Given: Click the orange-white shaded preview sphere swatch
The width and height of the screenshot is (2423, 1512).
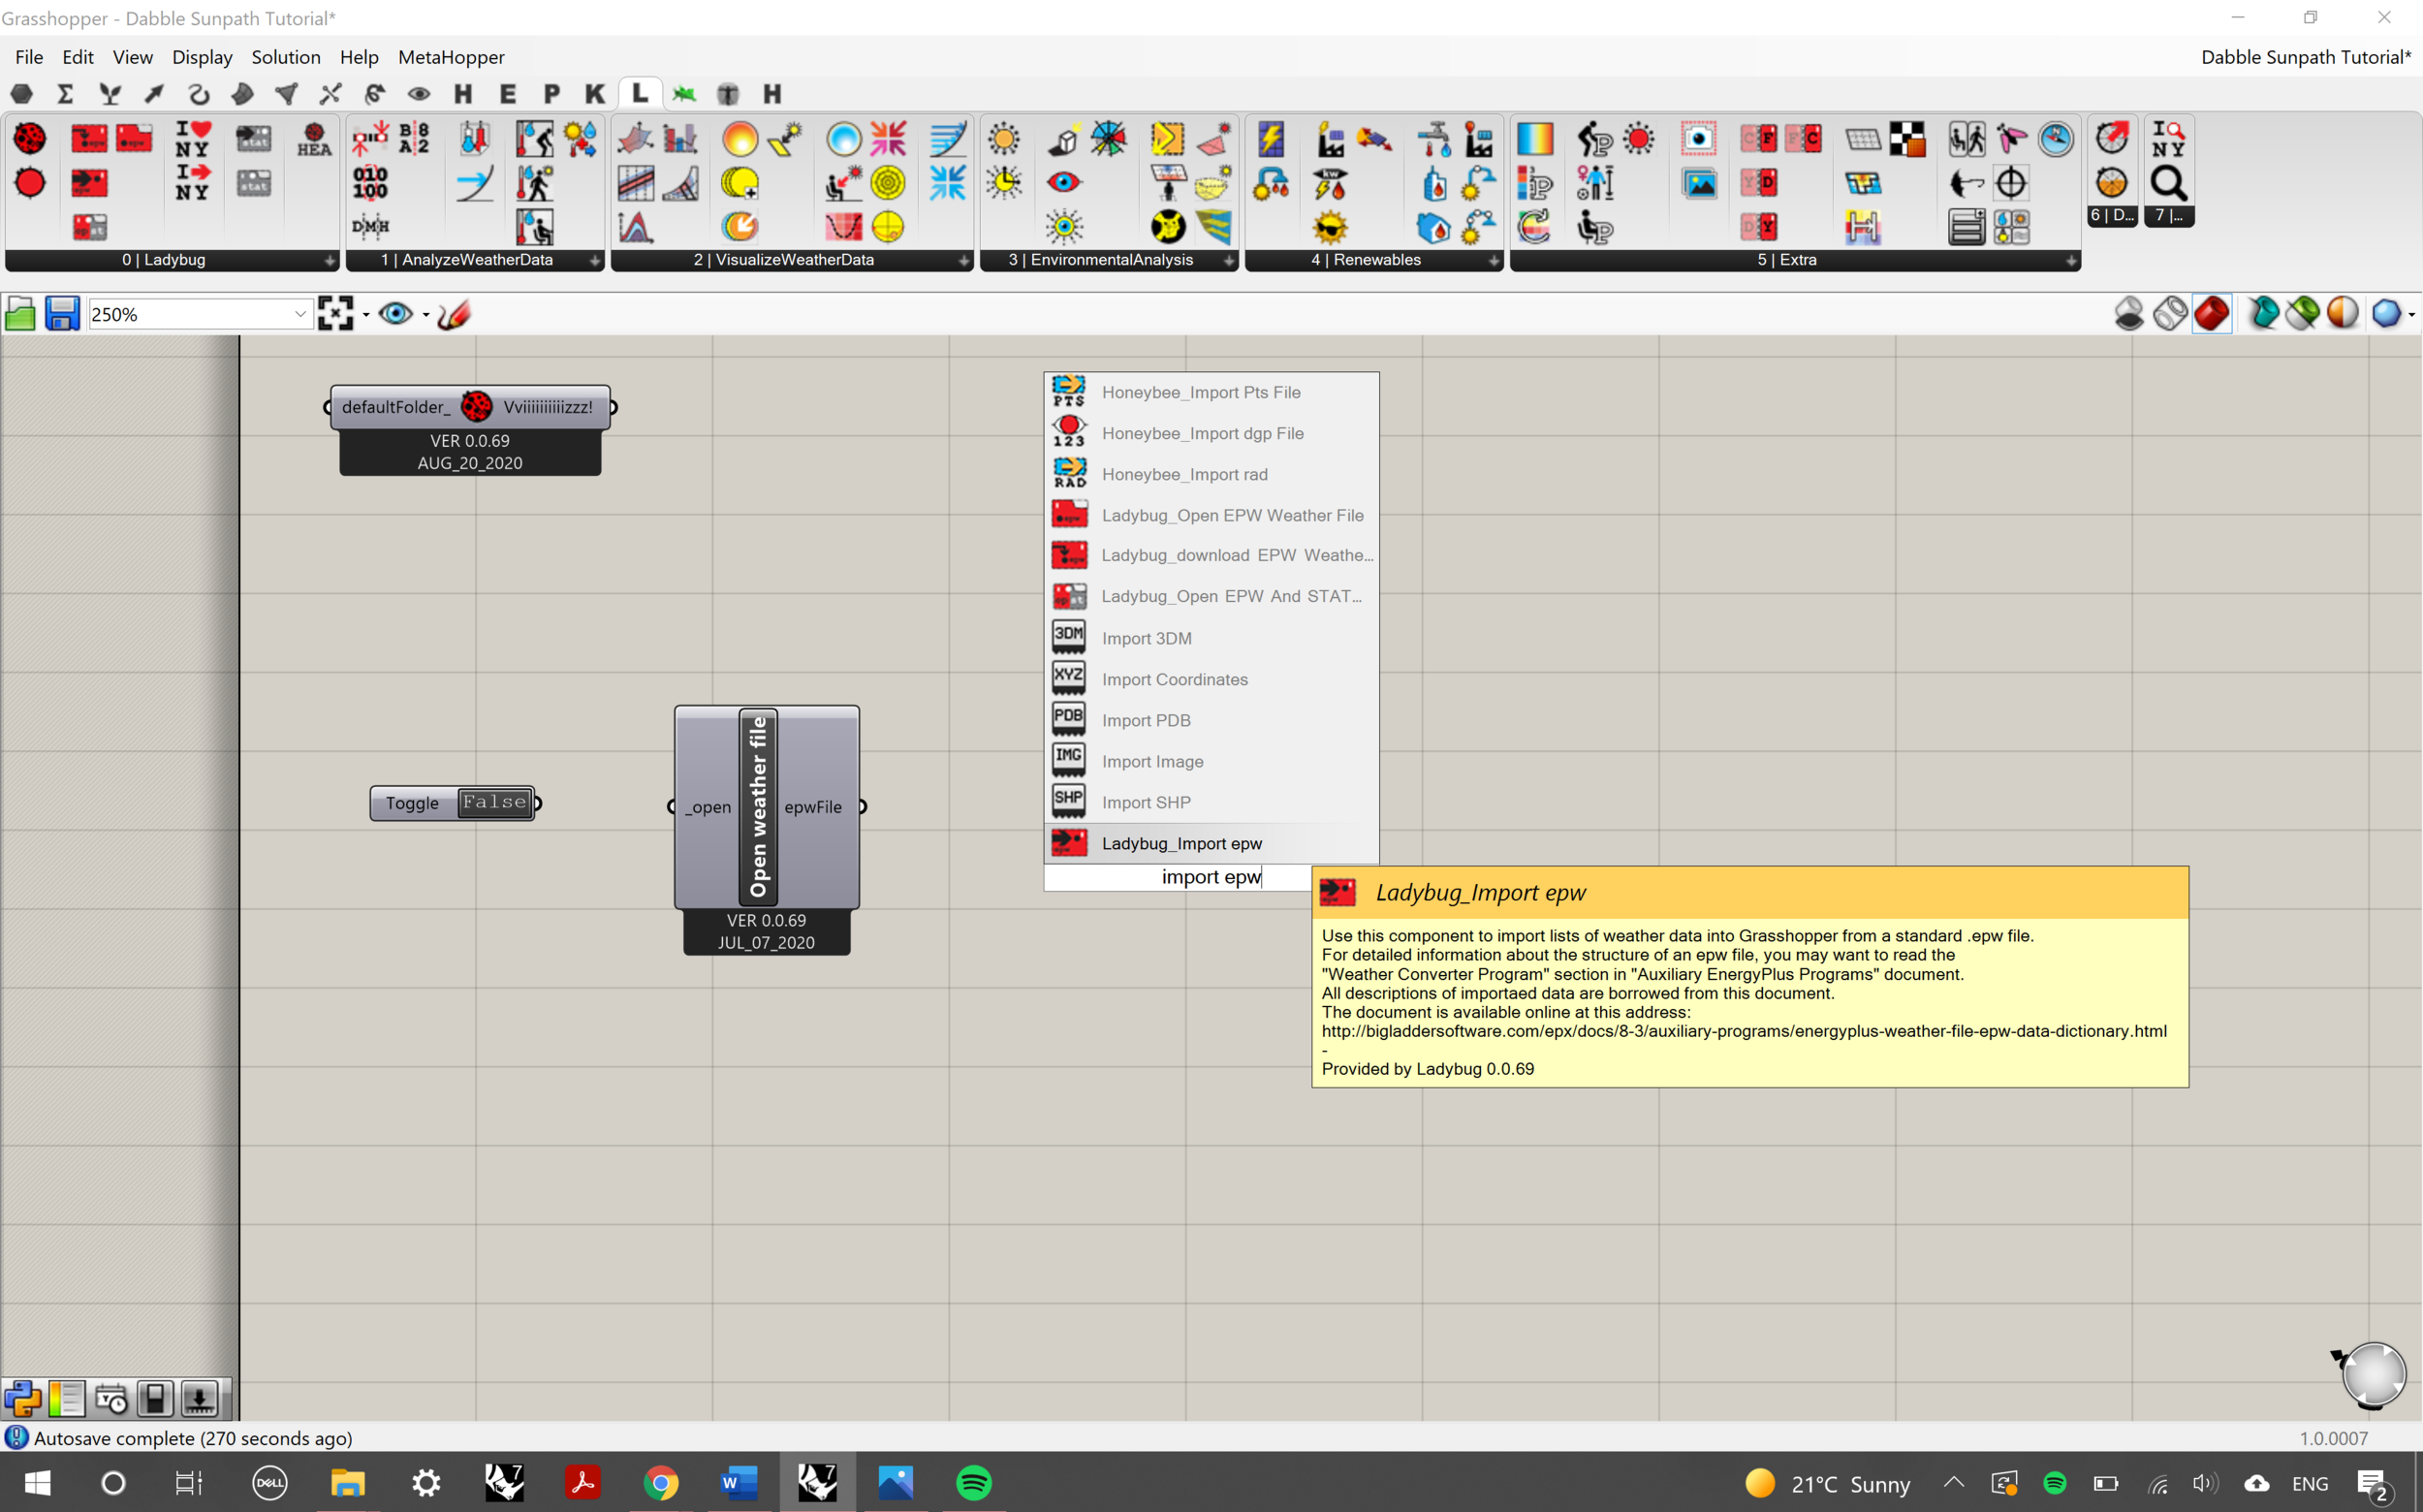Looking at the screenshot, I should point(2342,314).
